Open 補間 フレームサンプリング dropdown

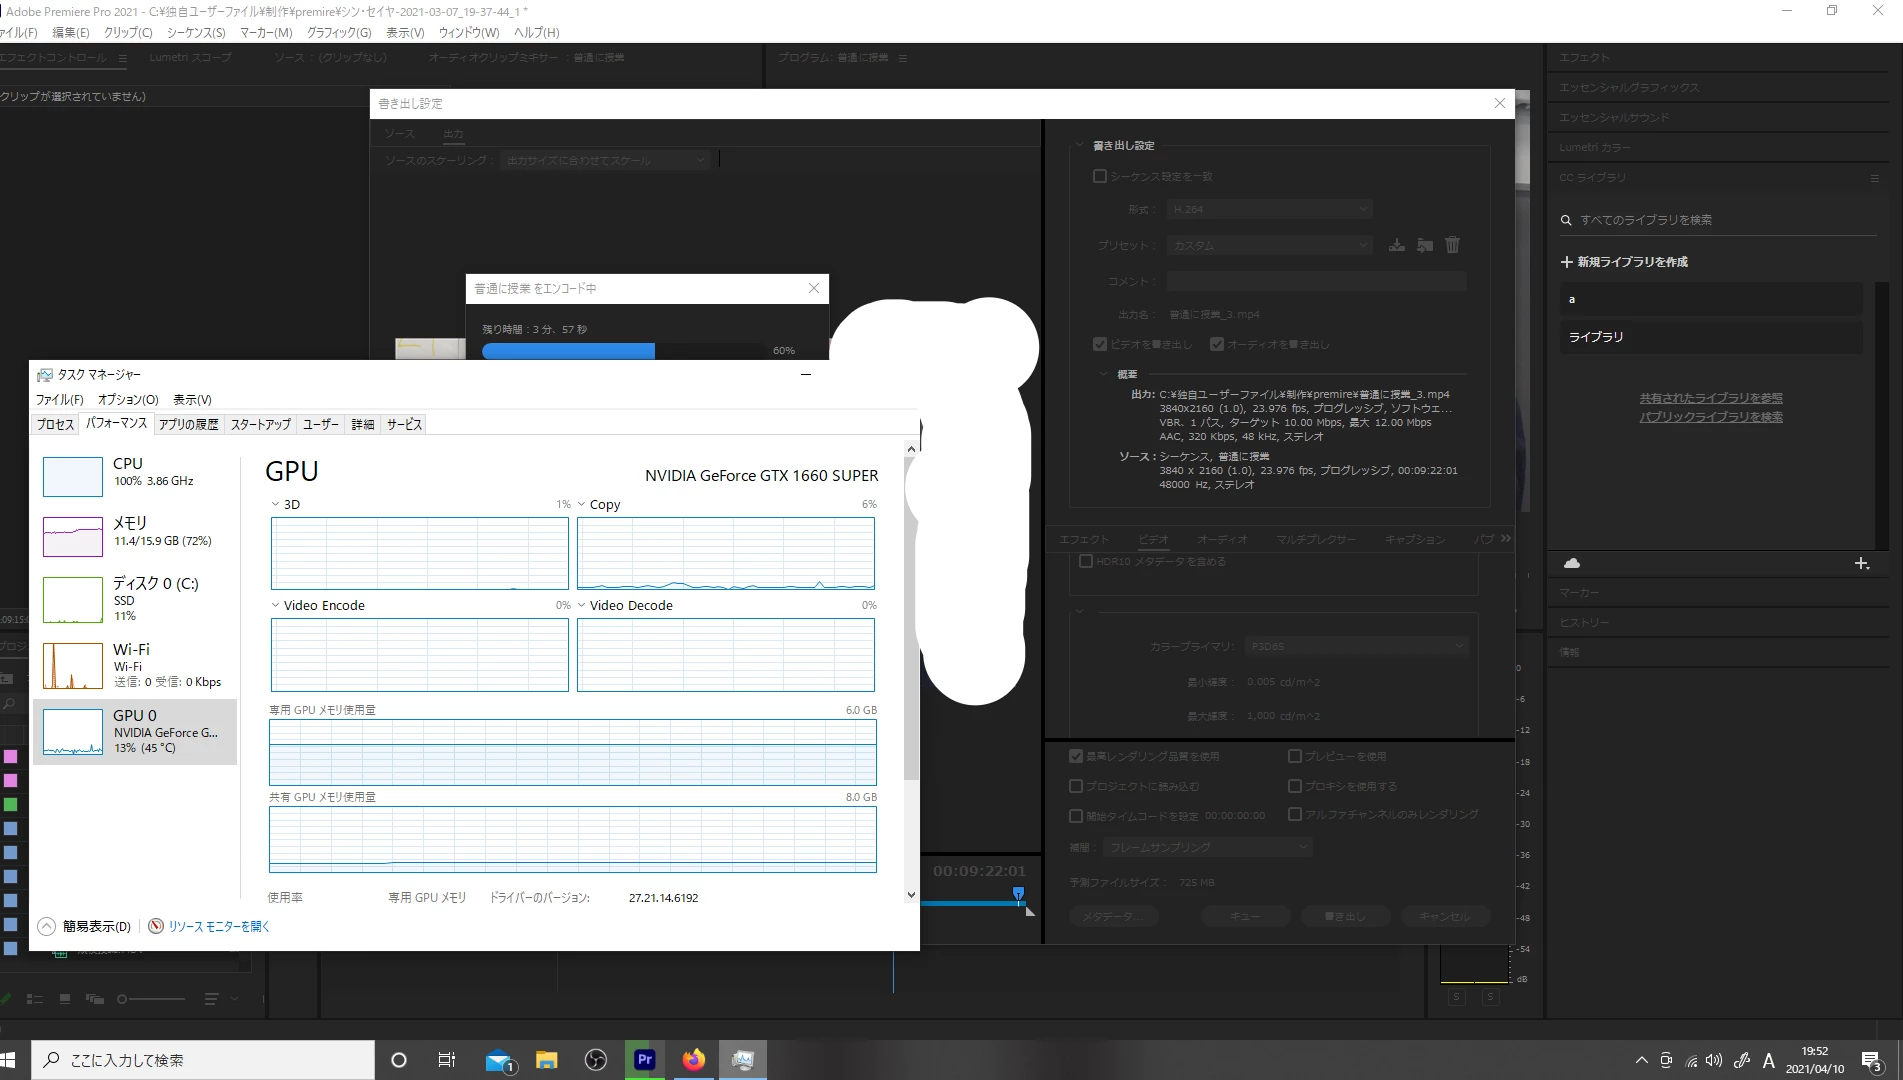tap(1208, 847)
